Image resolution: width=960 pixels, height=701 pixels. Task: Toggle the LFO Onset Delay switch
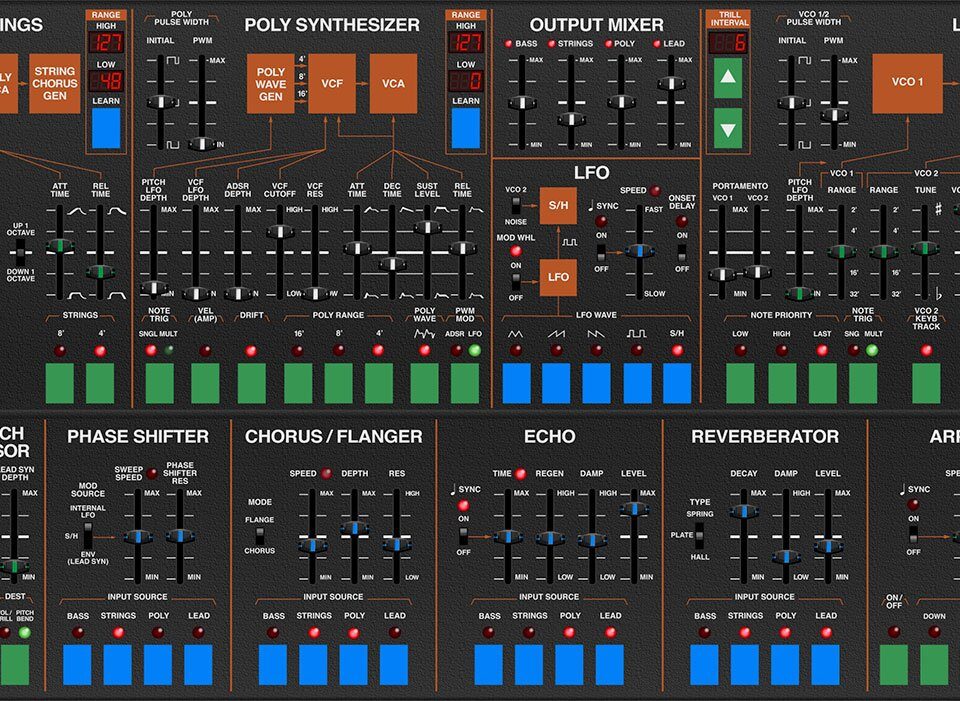click(682, 254)
